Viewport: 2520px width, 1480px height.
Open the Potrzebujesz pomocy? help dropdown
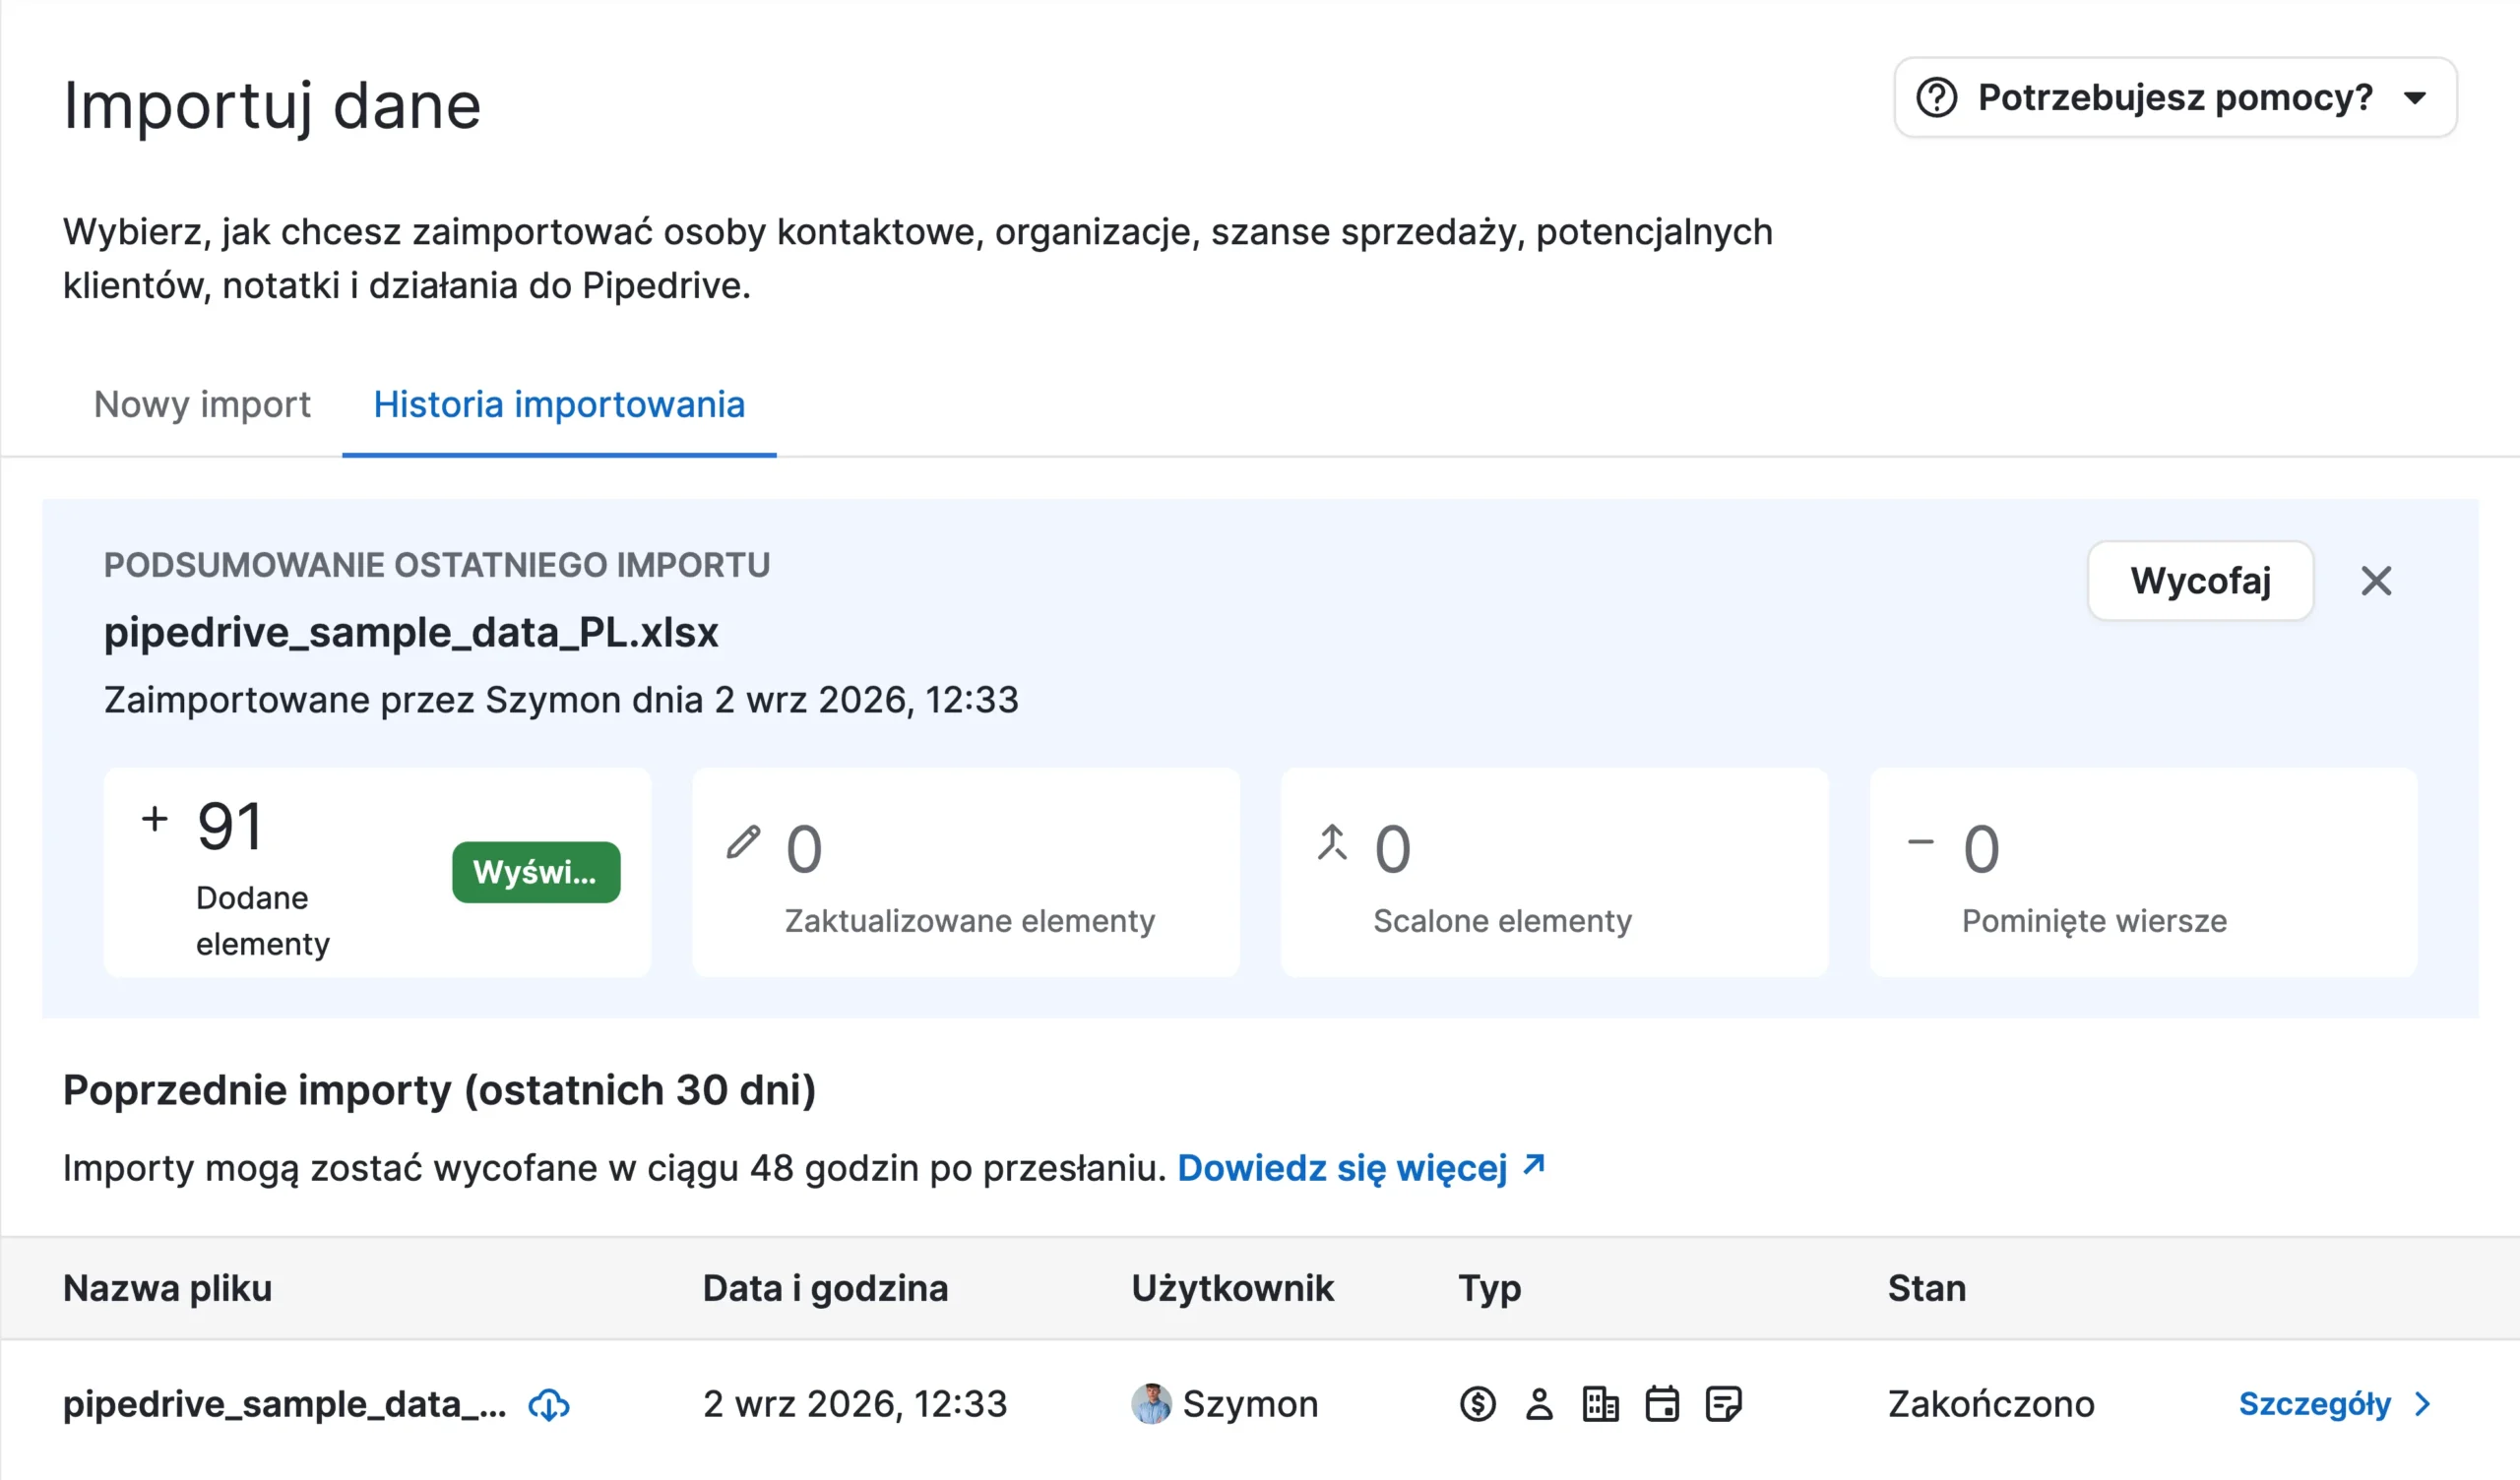2175,97
